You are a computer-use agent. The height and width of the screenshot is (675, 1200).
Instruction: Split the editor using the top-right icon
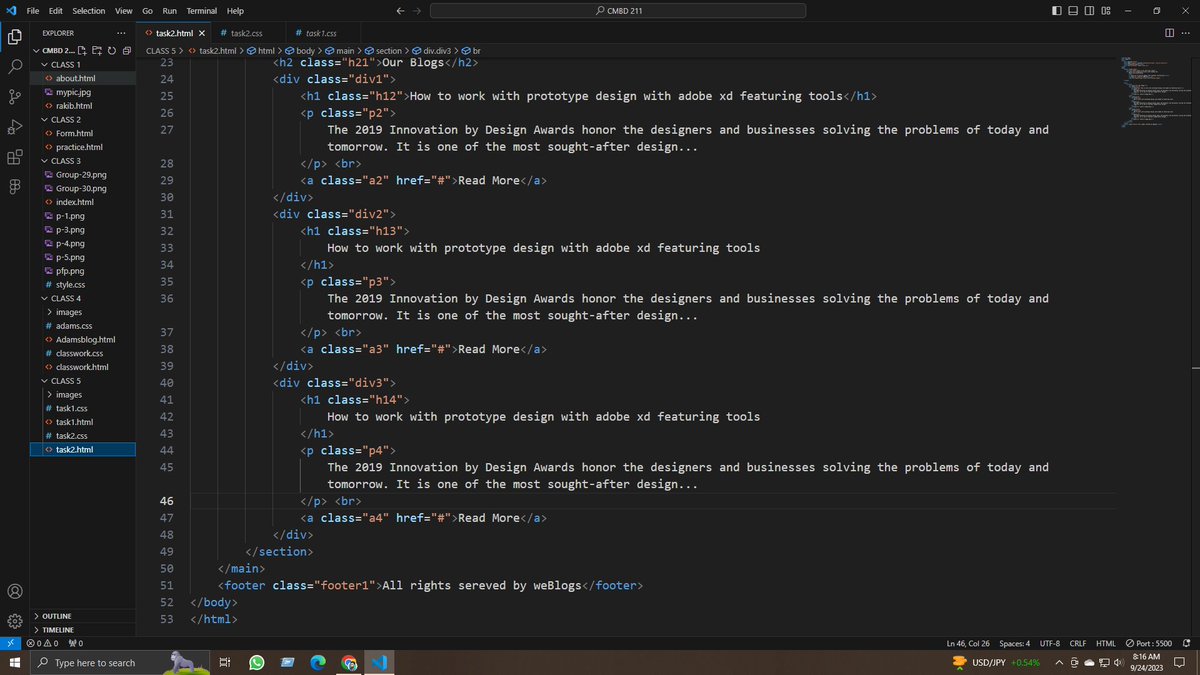(1169, 32)
